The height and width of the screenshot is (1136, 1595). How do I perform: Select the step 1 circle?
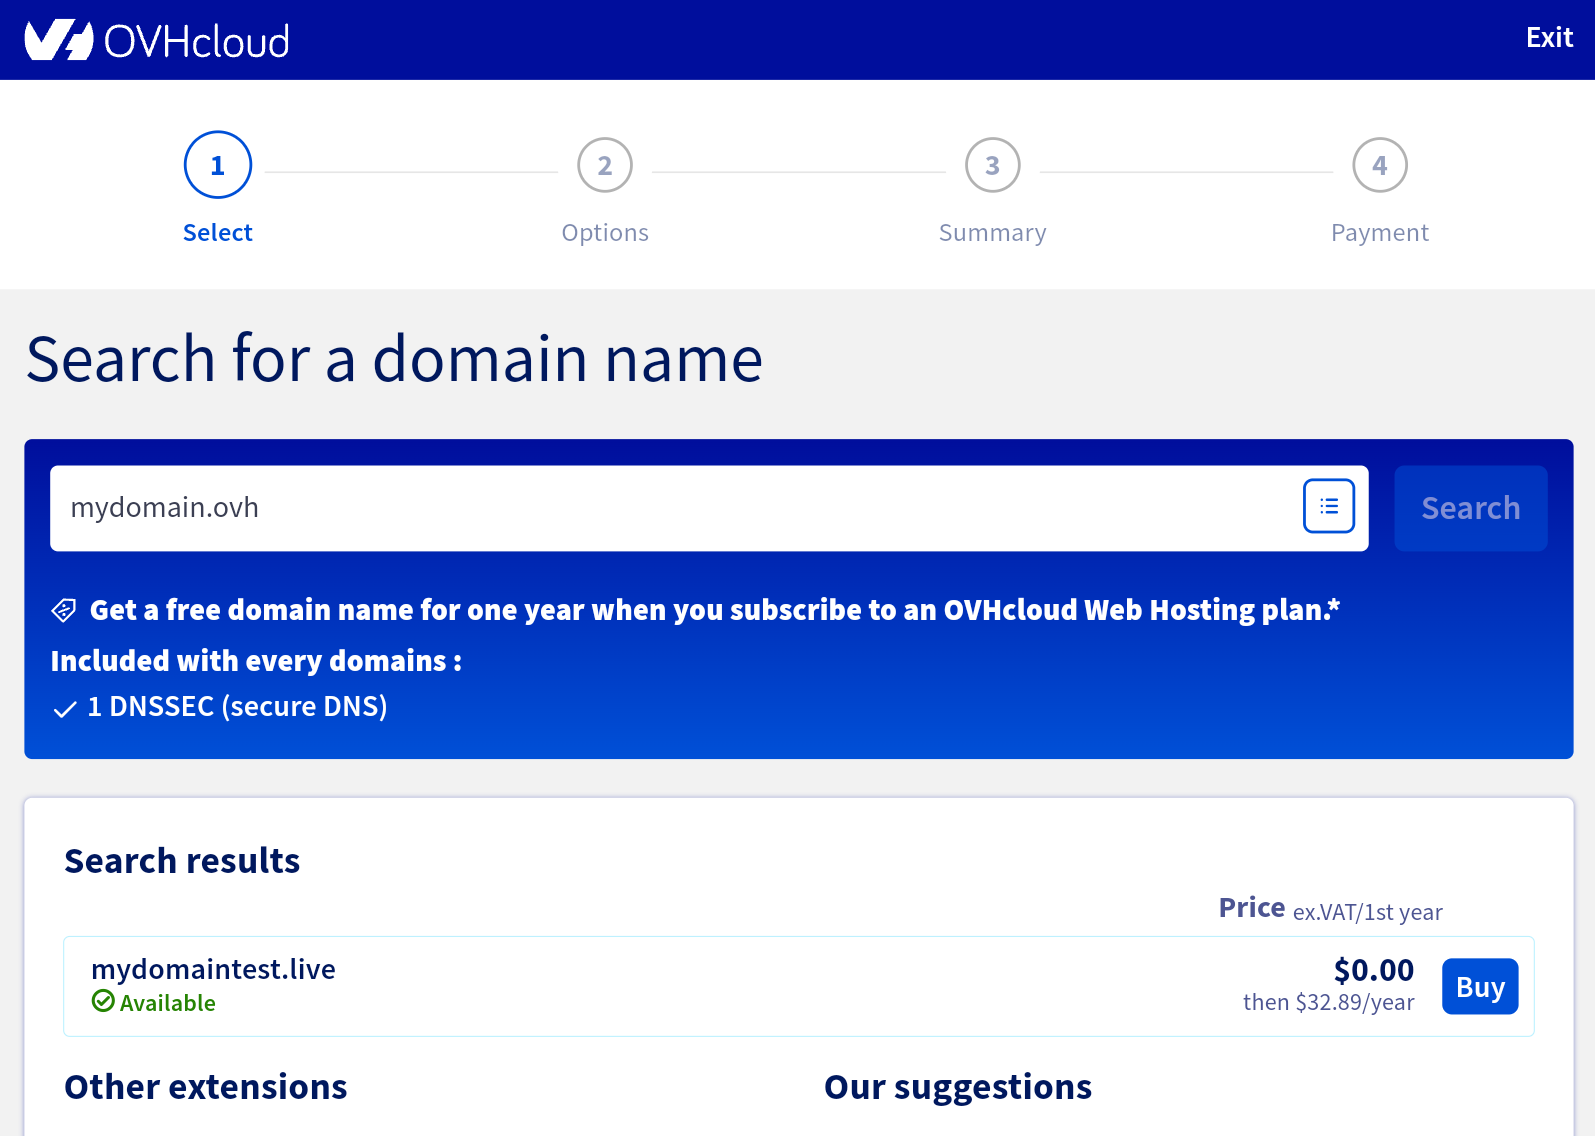point(218,165)
